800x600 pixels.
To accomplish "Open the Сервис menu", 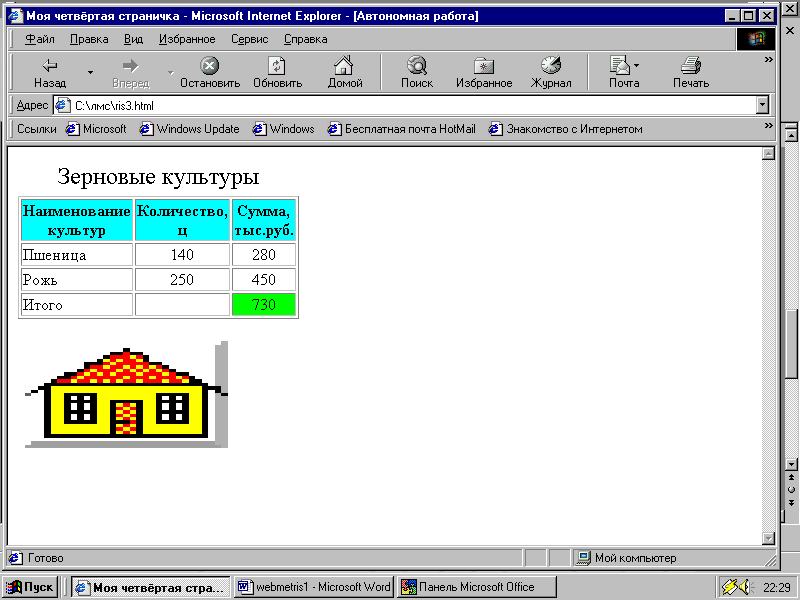I will coord(249,39).
